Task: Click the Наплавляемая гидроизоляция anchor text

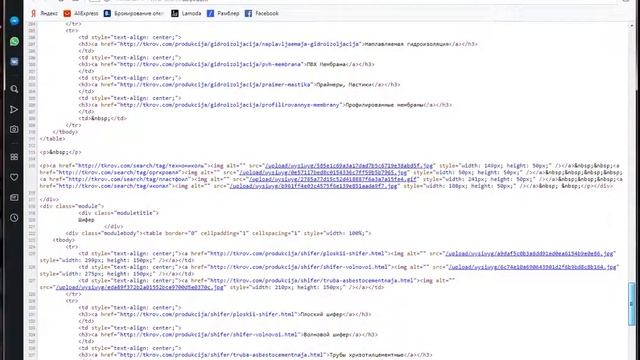Action: [407, 44]
